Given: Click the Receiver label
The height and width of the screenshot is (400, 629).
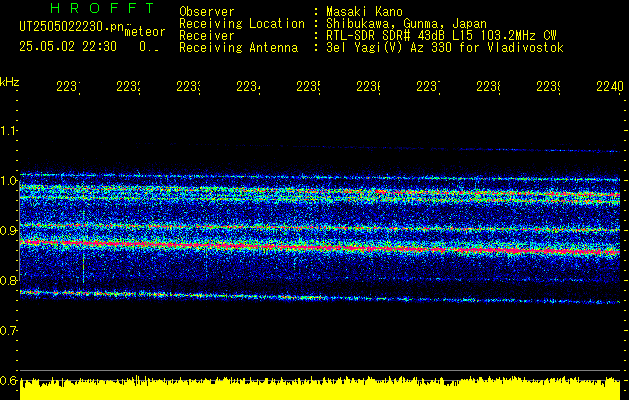Looking at the screenshot, I should 207,36.
